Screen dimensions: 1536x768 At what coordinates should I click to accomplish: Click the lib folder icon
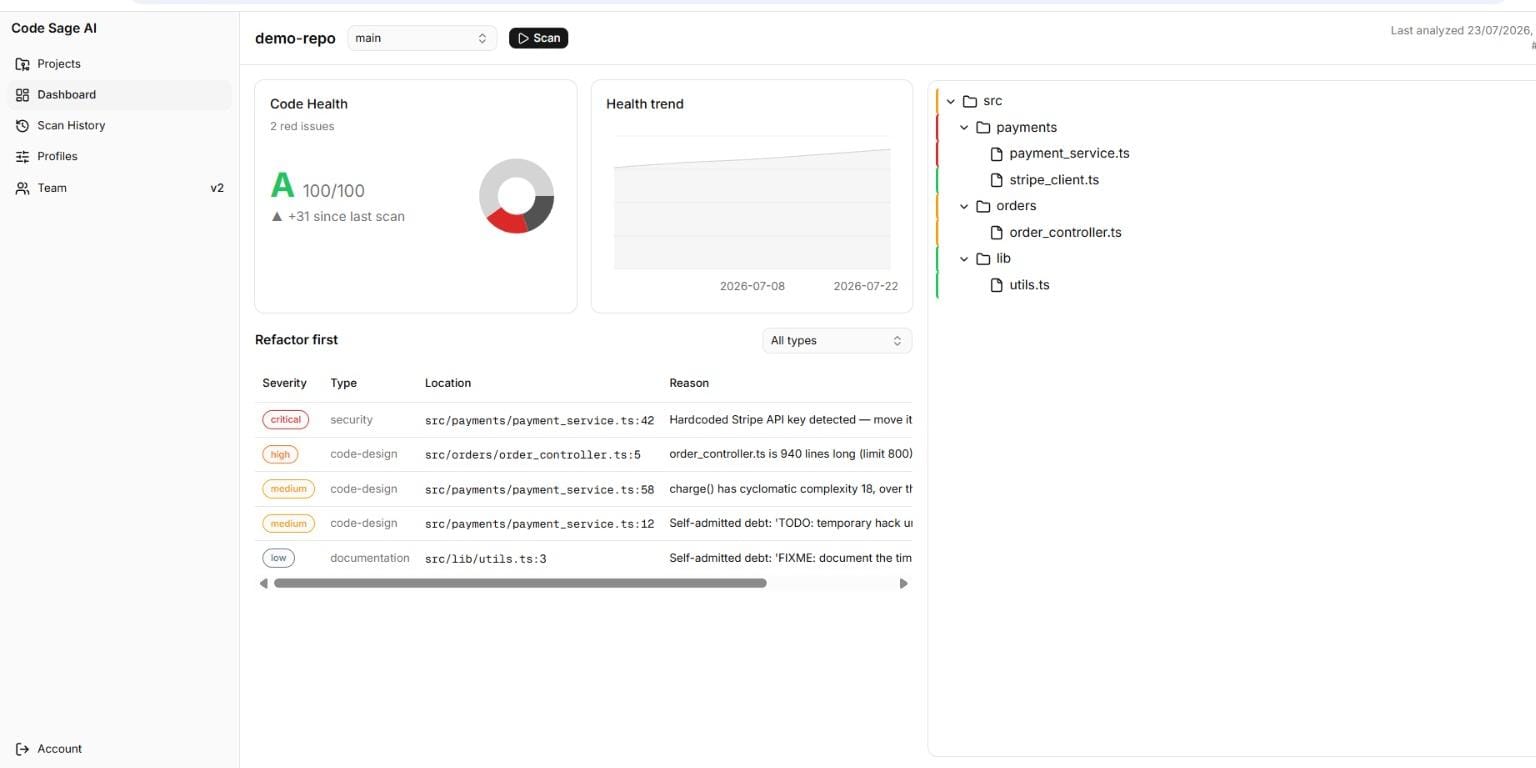coord(983,258)
